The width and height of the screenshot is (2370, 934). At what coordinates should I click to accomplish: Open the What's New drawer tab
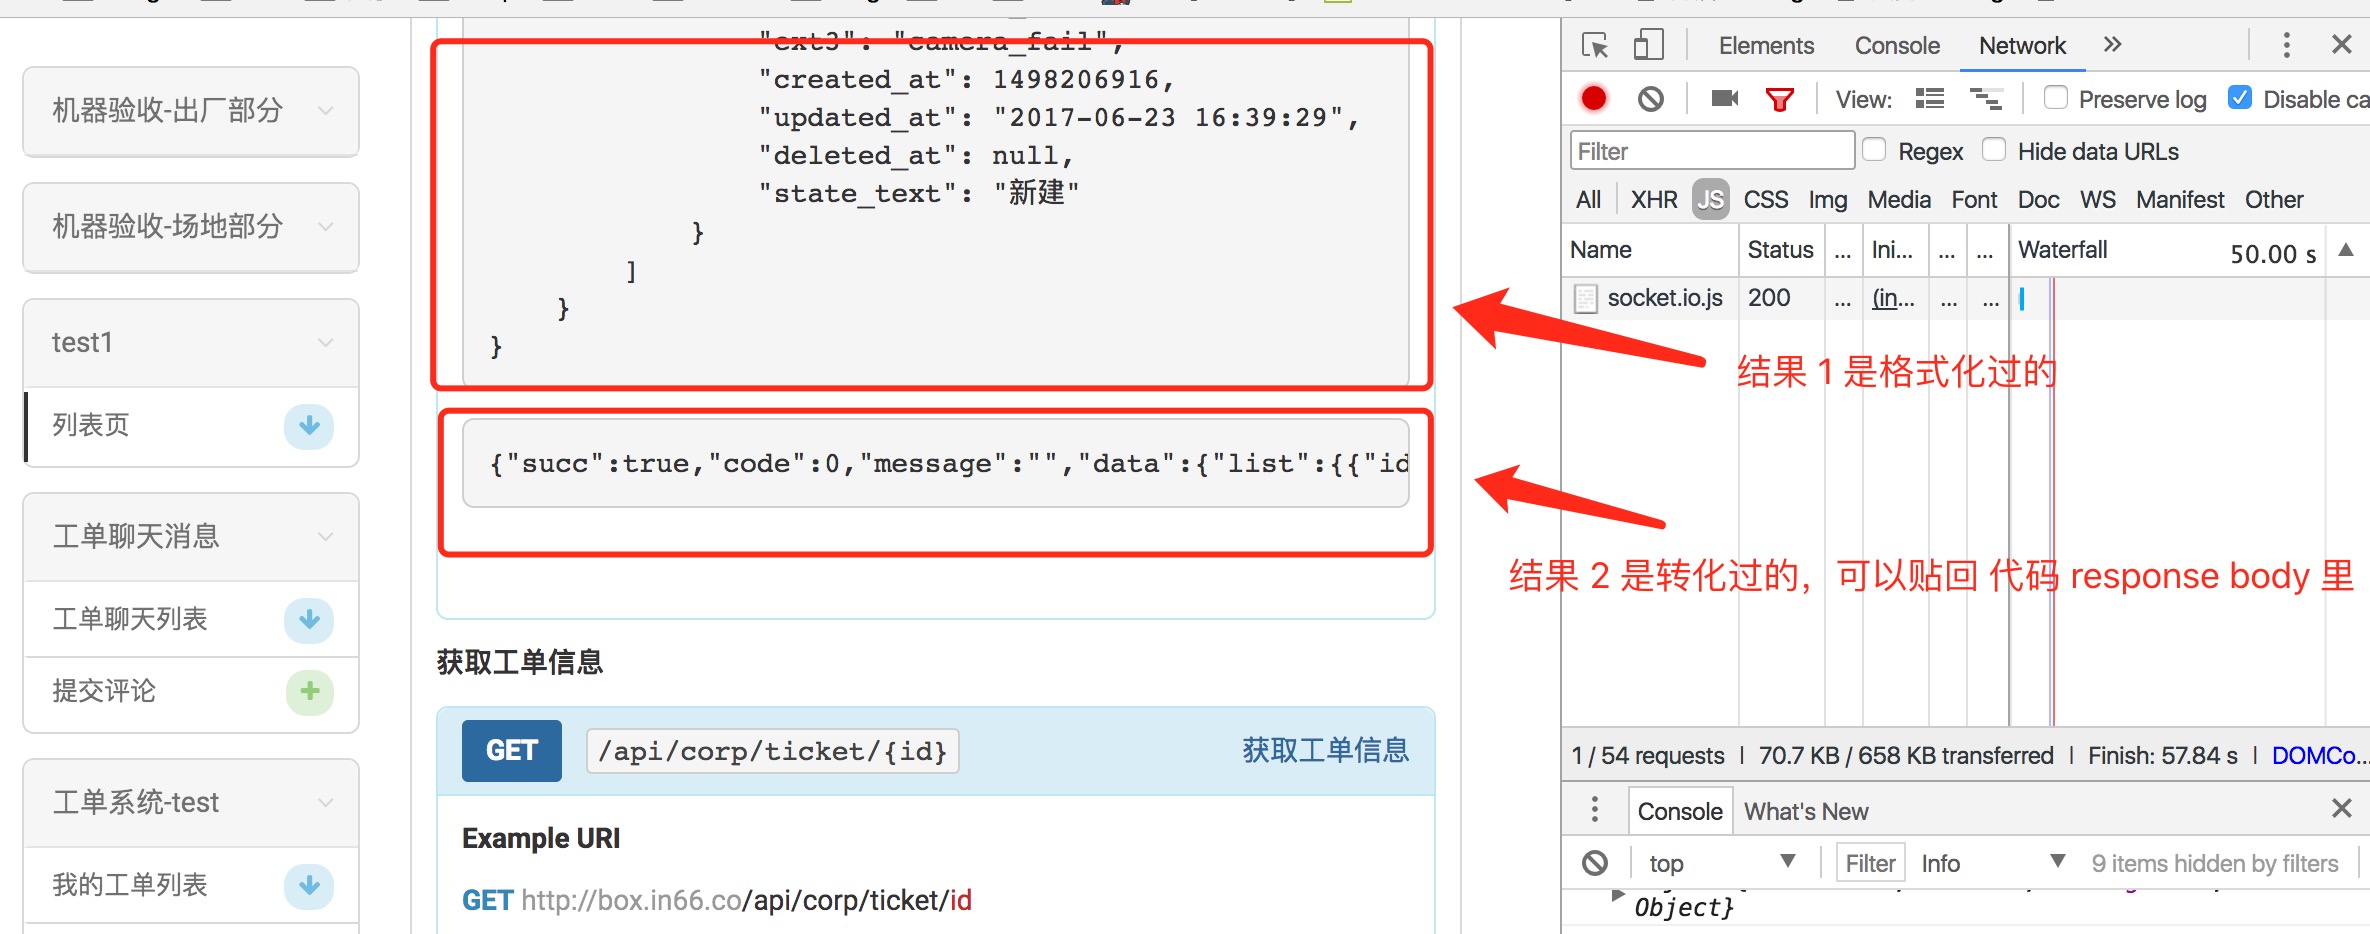point(1806,811)
